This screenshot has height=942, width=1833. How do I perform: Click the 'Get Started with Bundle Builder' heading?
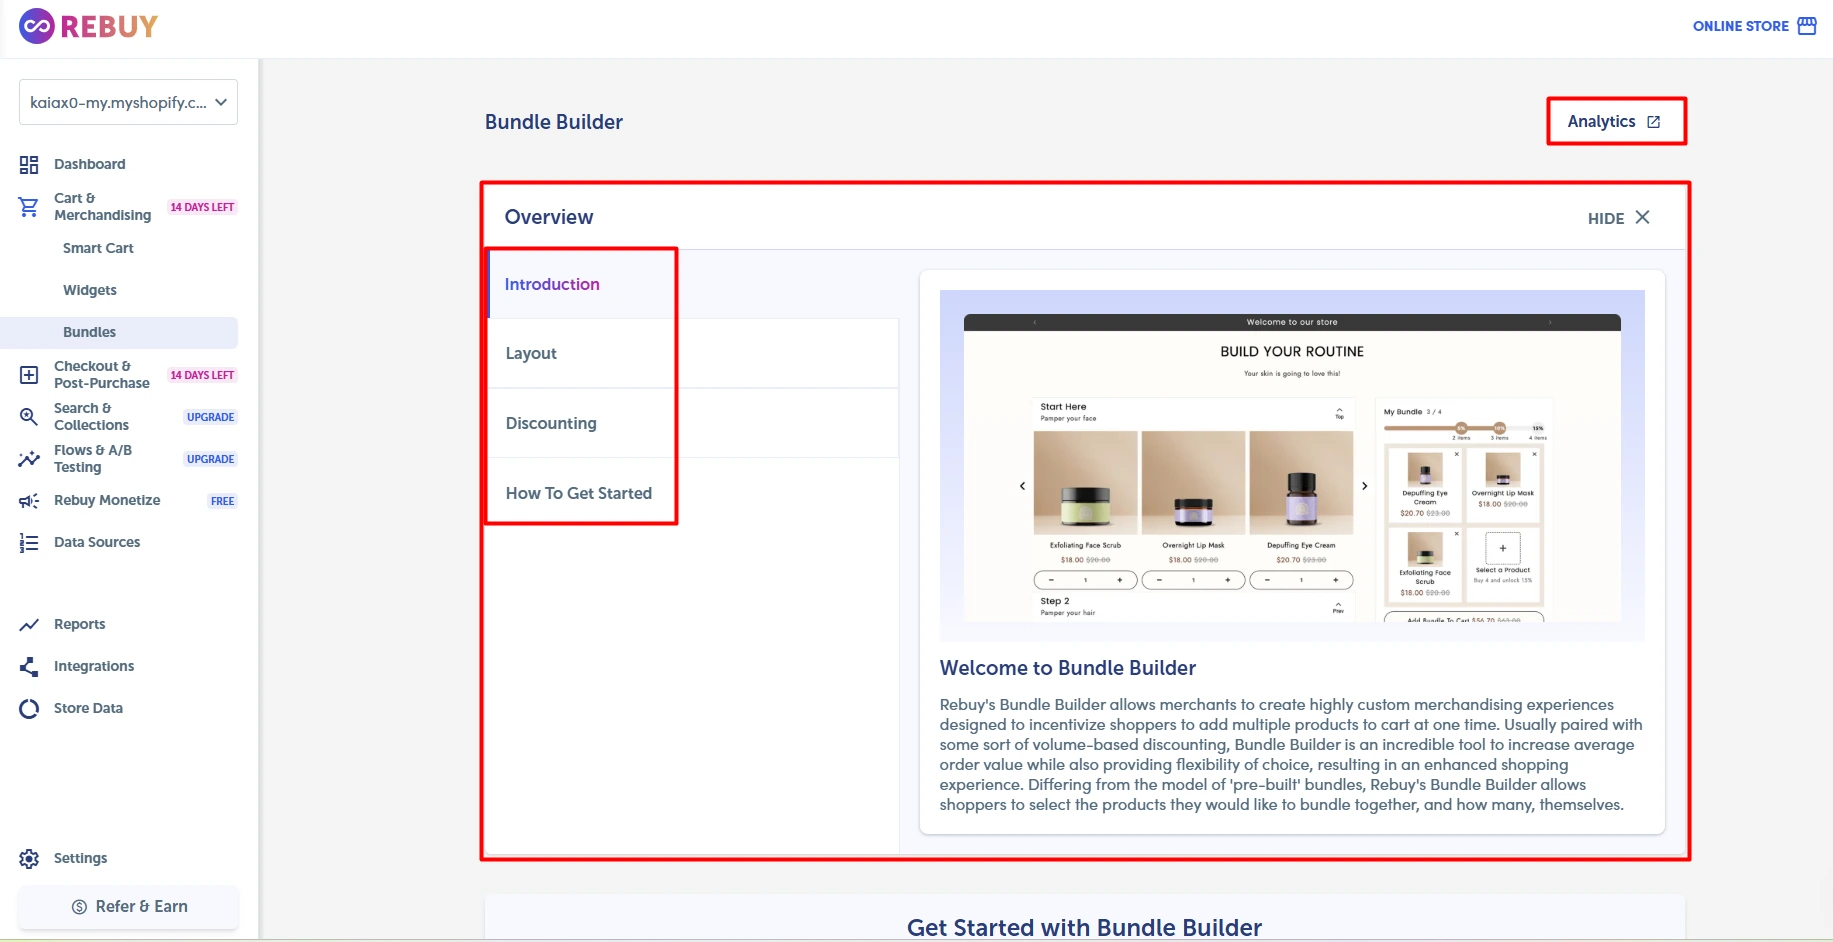[x=1085, y=927]
